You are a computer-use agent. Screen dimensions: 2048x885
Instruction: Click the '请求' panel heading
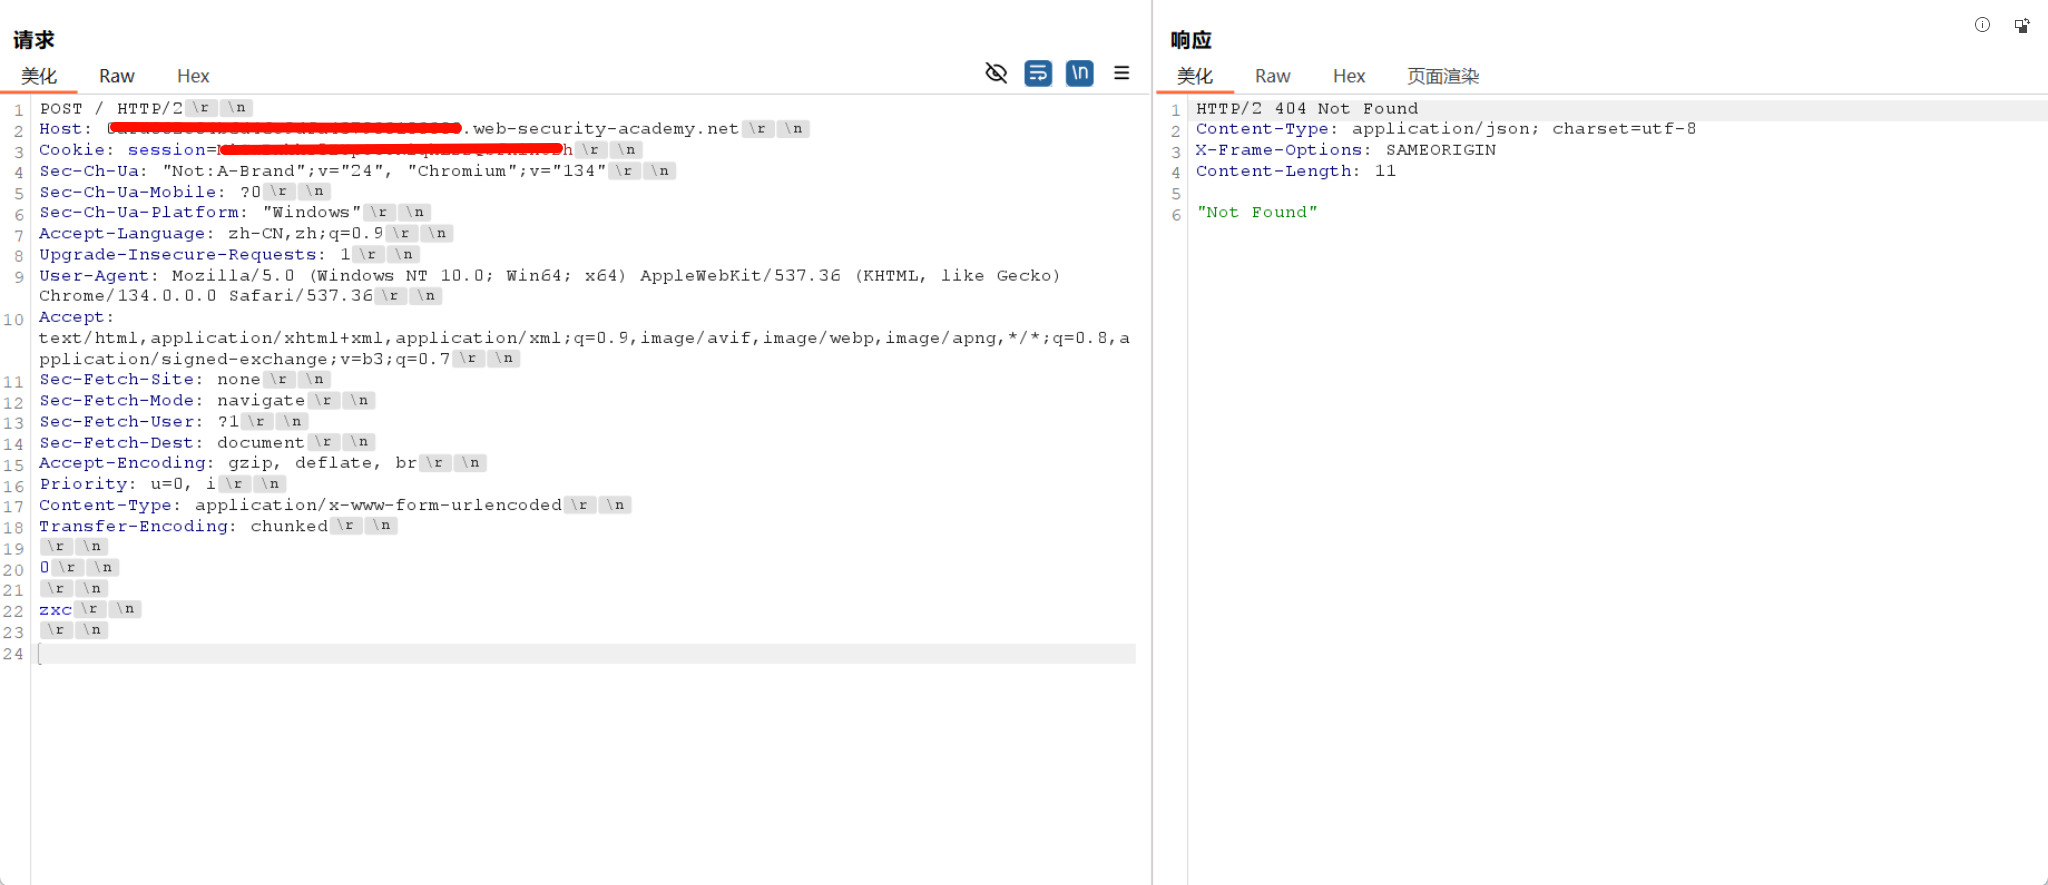[x=33, y=39]
